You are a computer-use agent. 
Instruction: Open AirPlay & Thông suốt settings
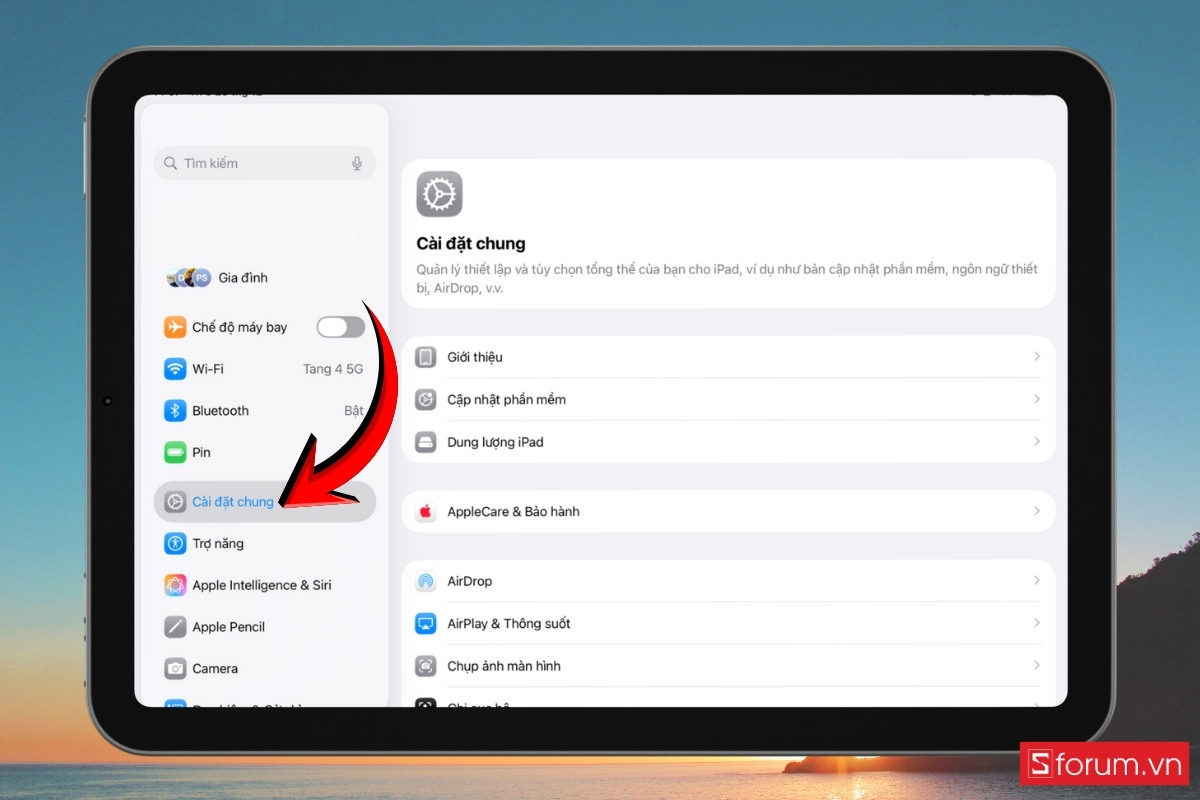tap(508, 624)
